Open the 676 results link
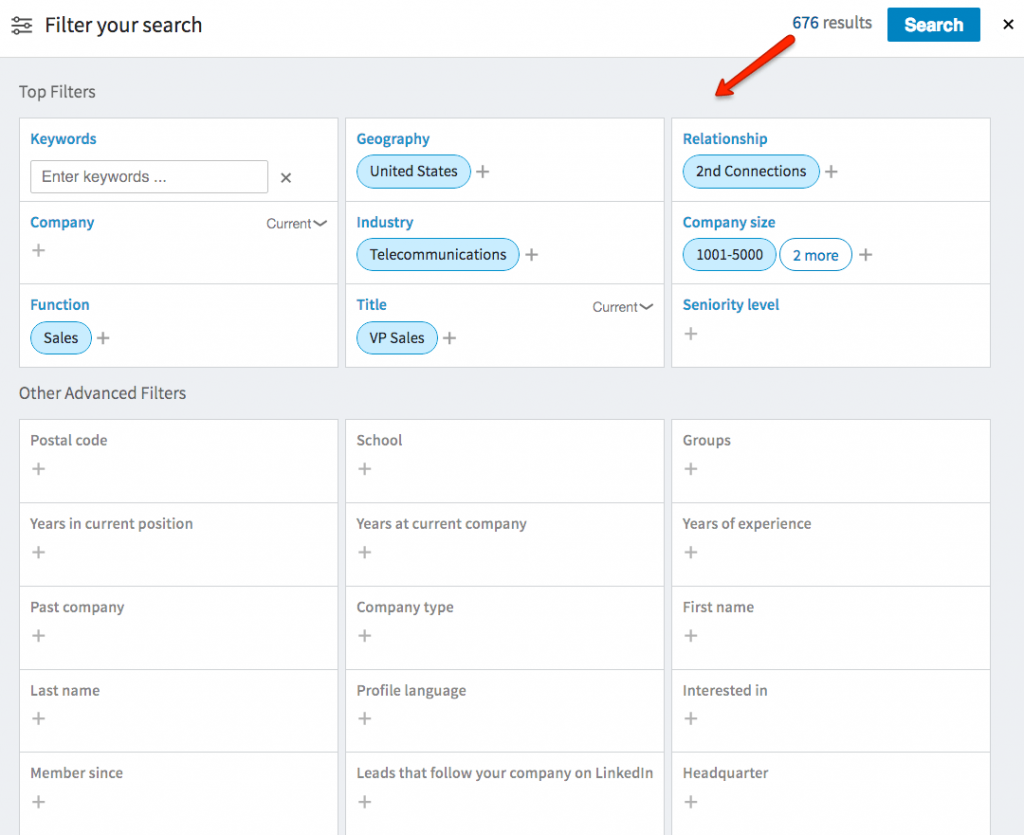 (831, 23)
